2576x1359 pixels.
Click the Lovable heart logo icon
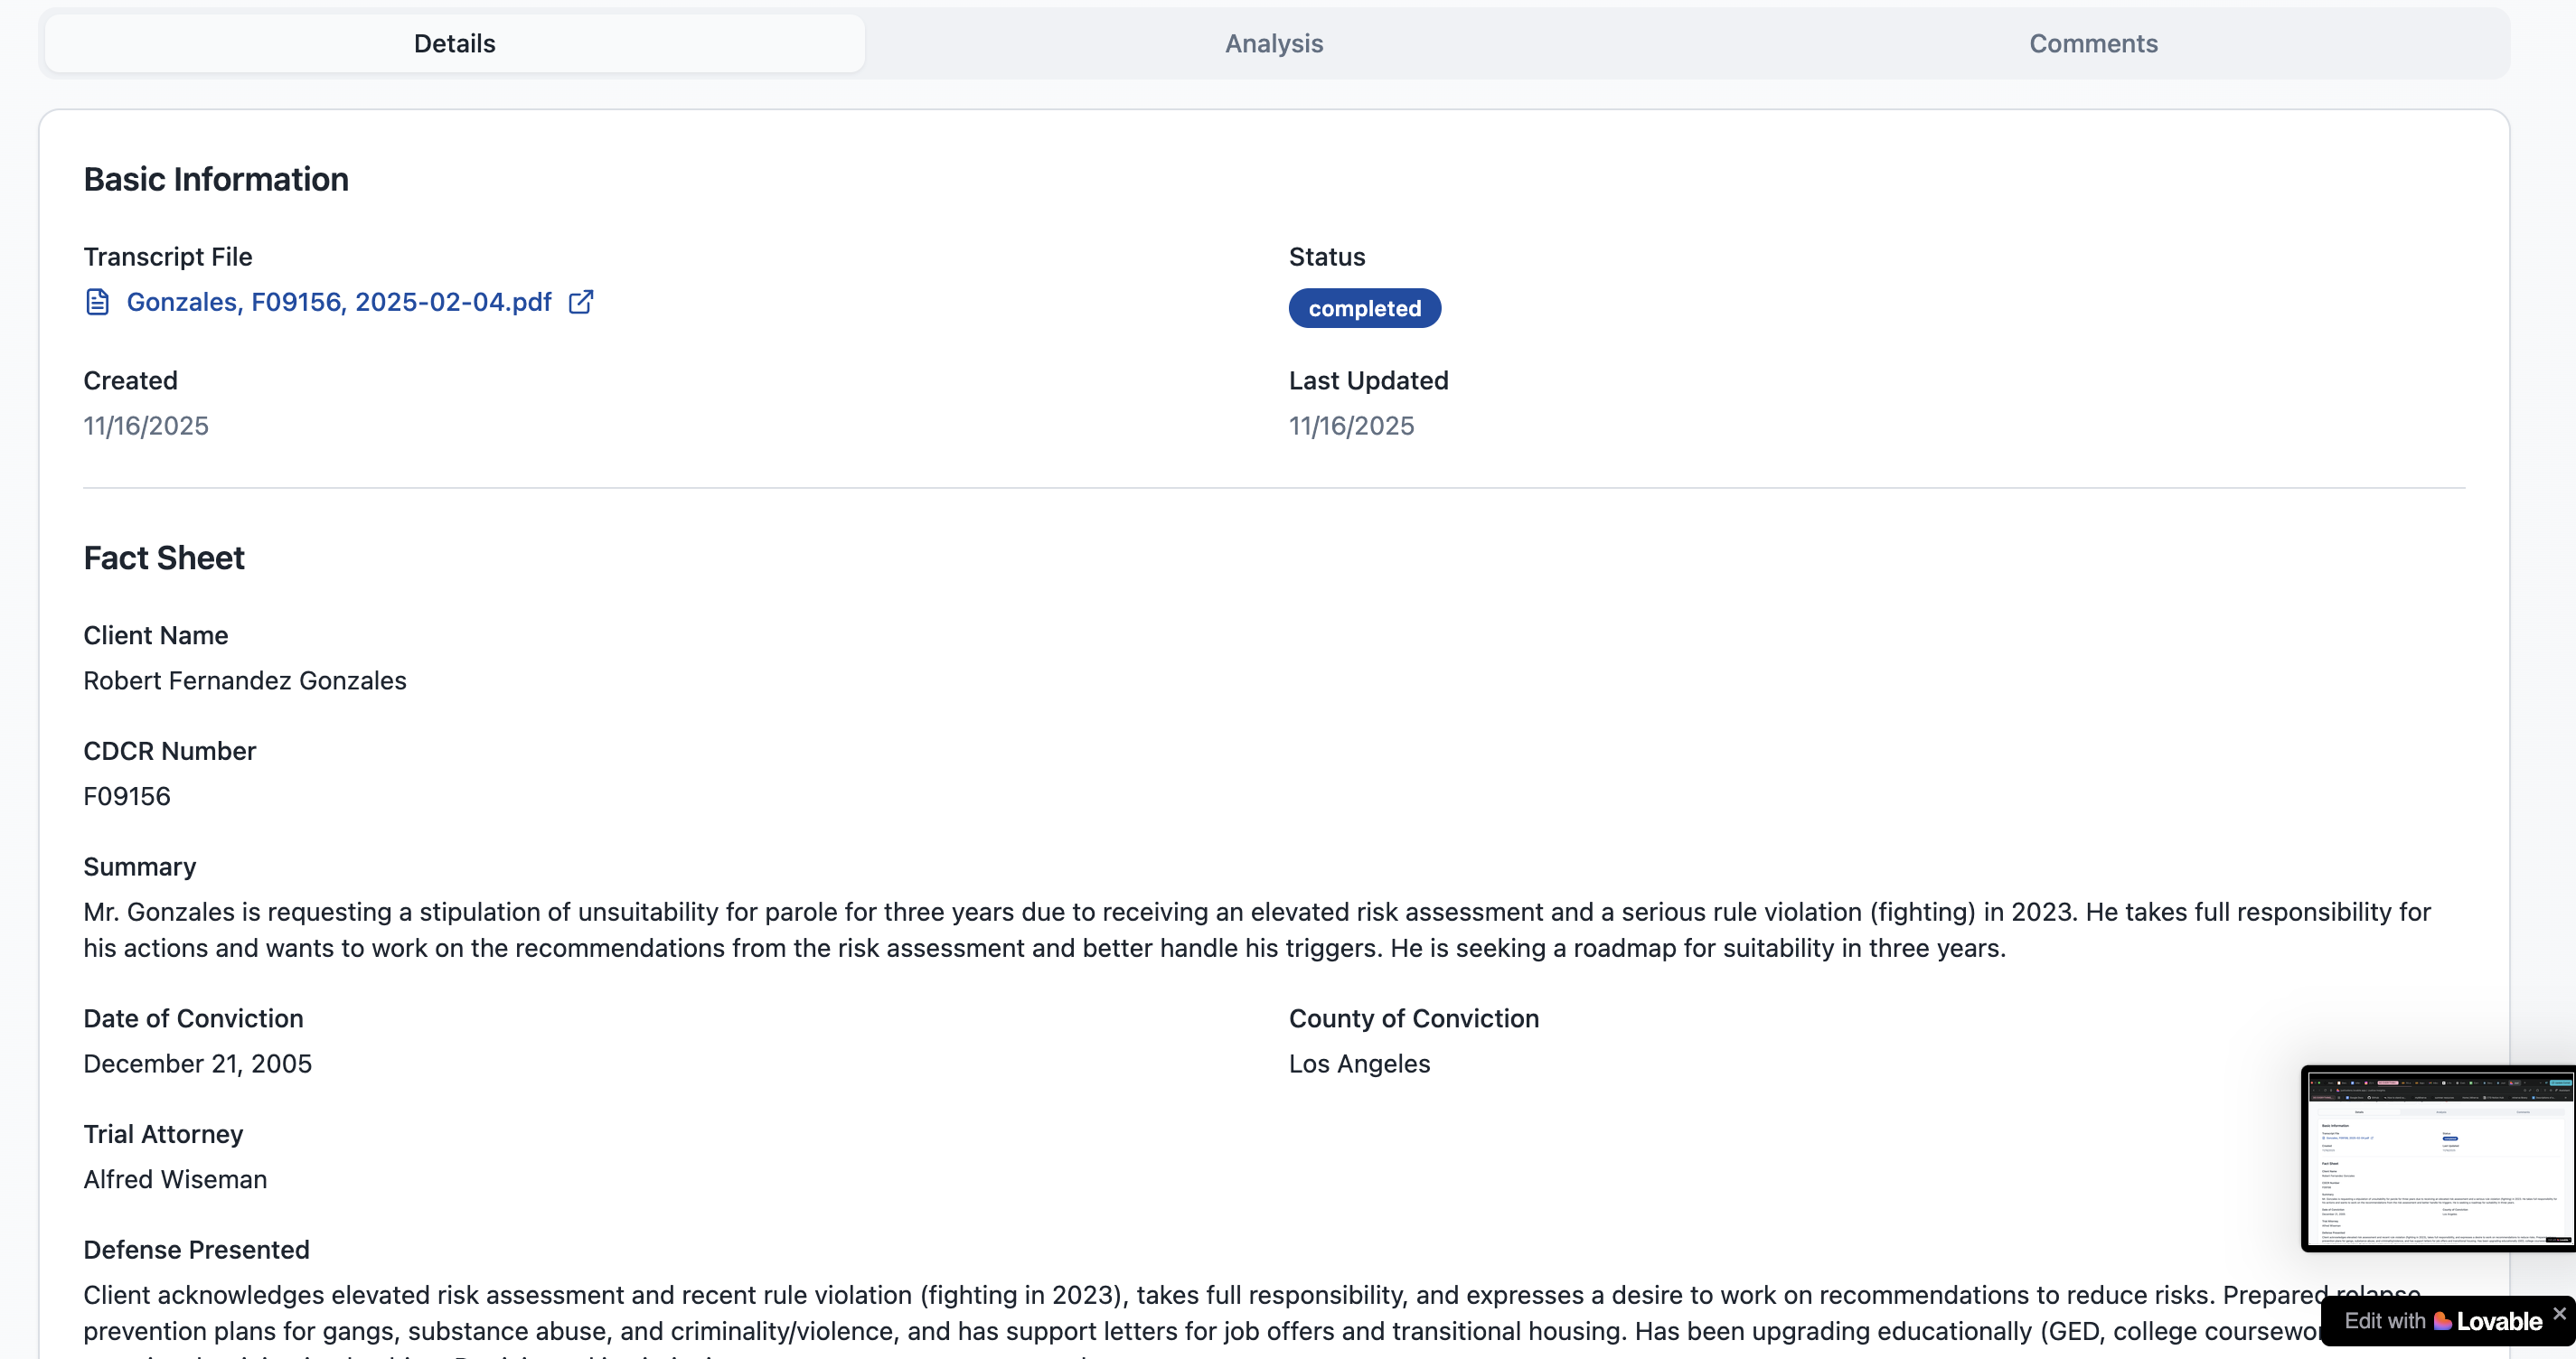coord(2442,1321)
